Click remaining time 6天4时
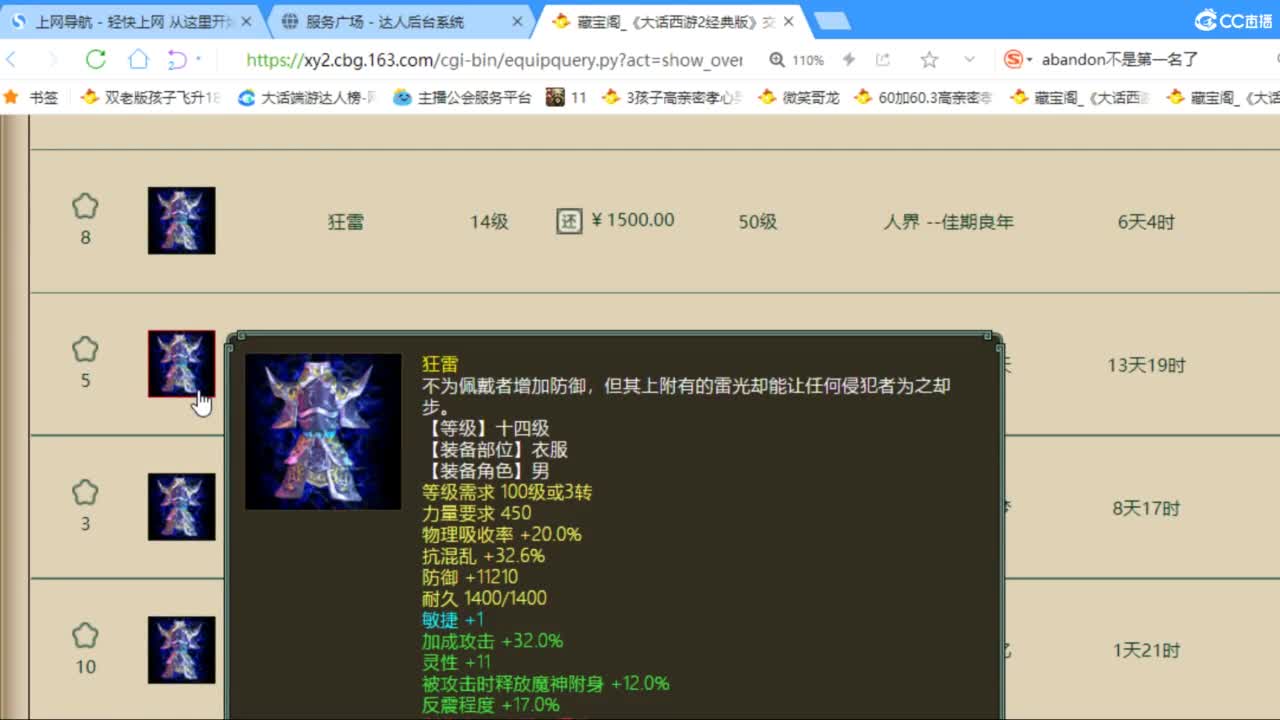 pos(1146,222)
